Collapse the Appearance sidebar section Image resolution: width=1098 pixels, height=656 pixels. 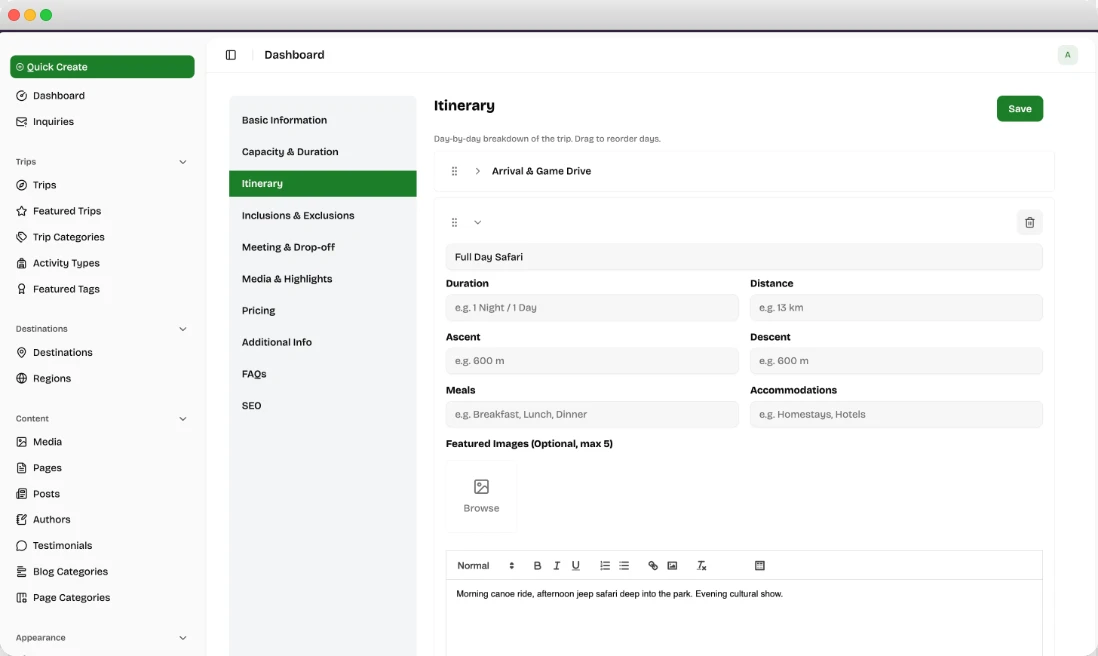coord(183,638)
